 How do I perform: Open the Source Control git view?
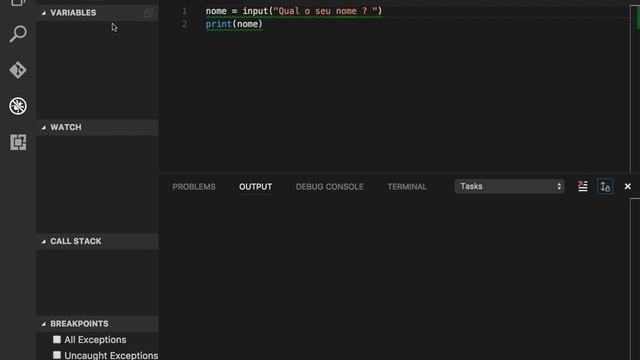pos(18,70)
